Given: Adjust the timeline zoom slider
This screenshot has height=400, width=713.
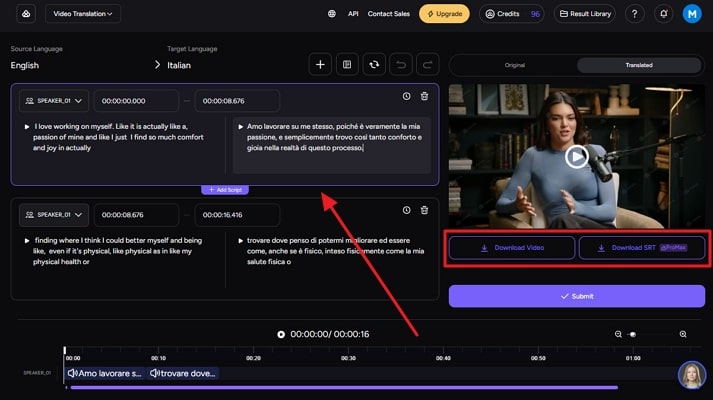Looking at the screenshot, I should pyautogui.click(x=633, y=334).
